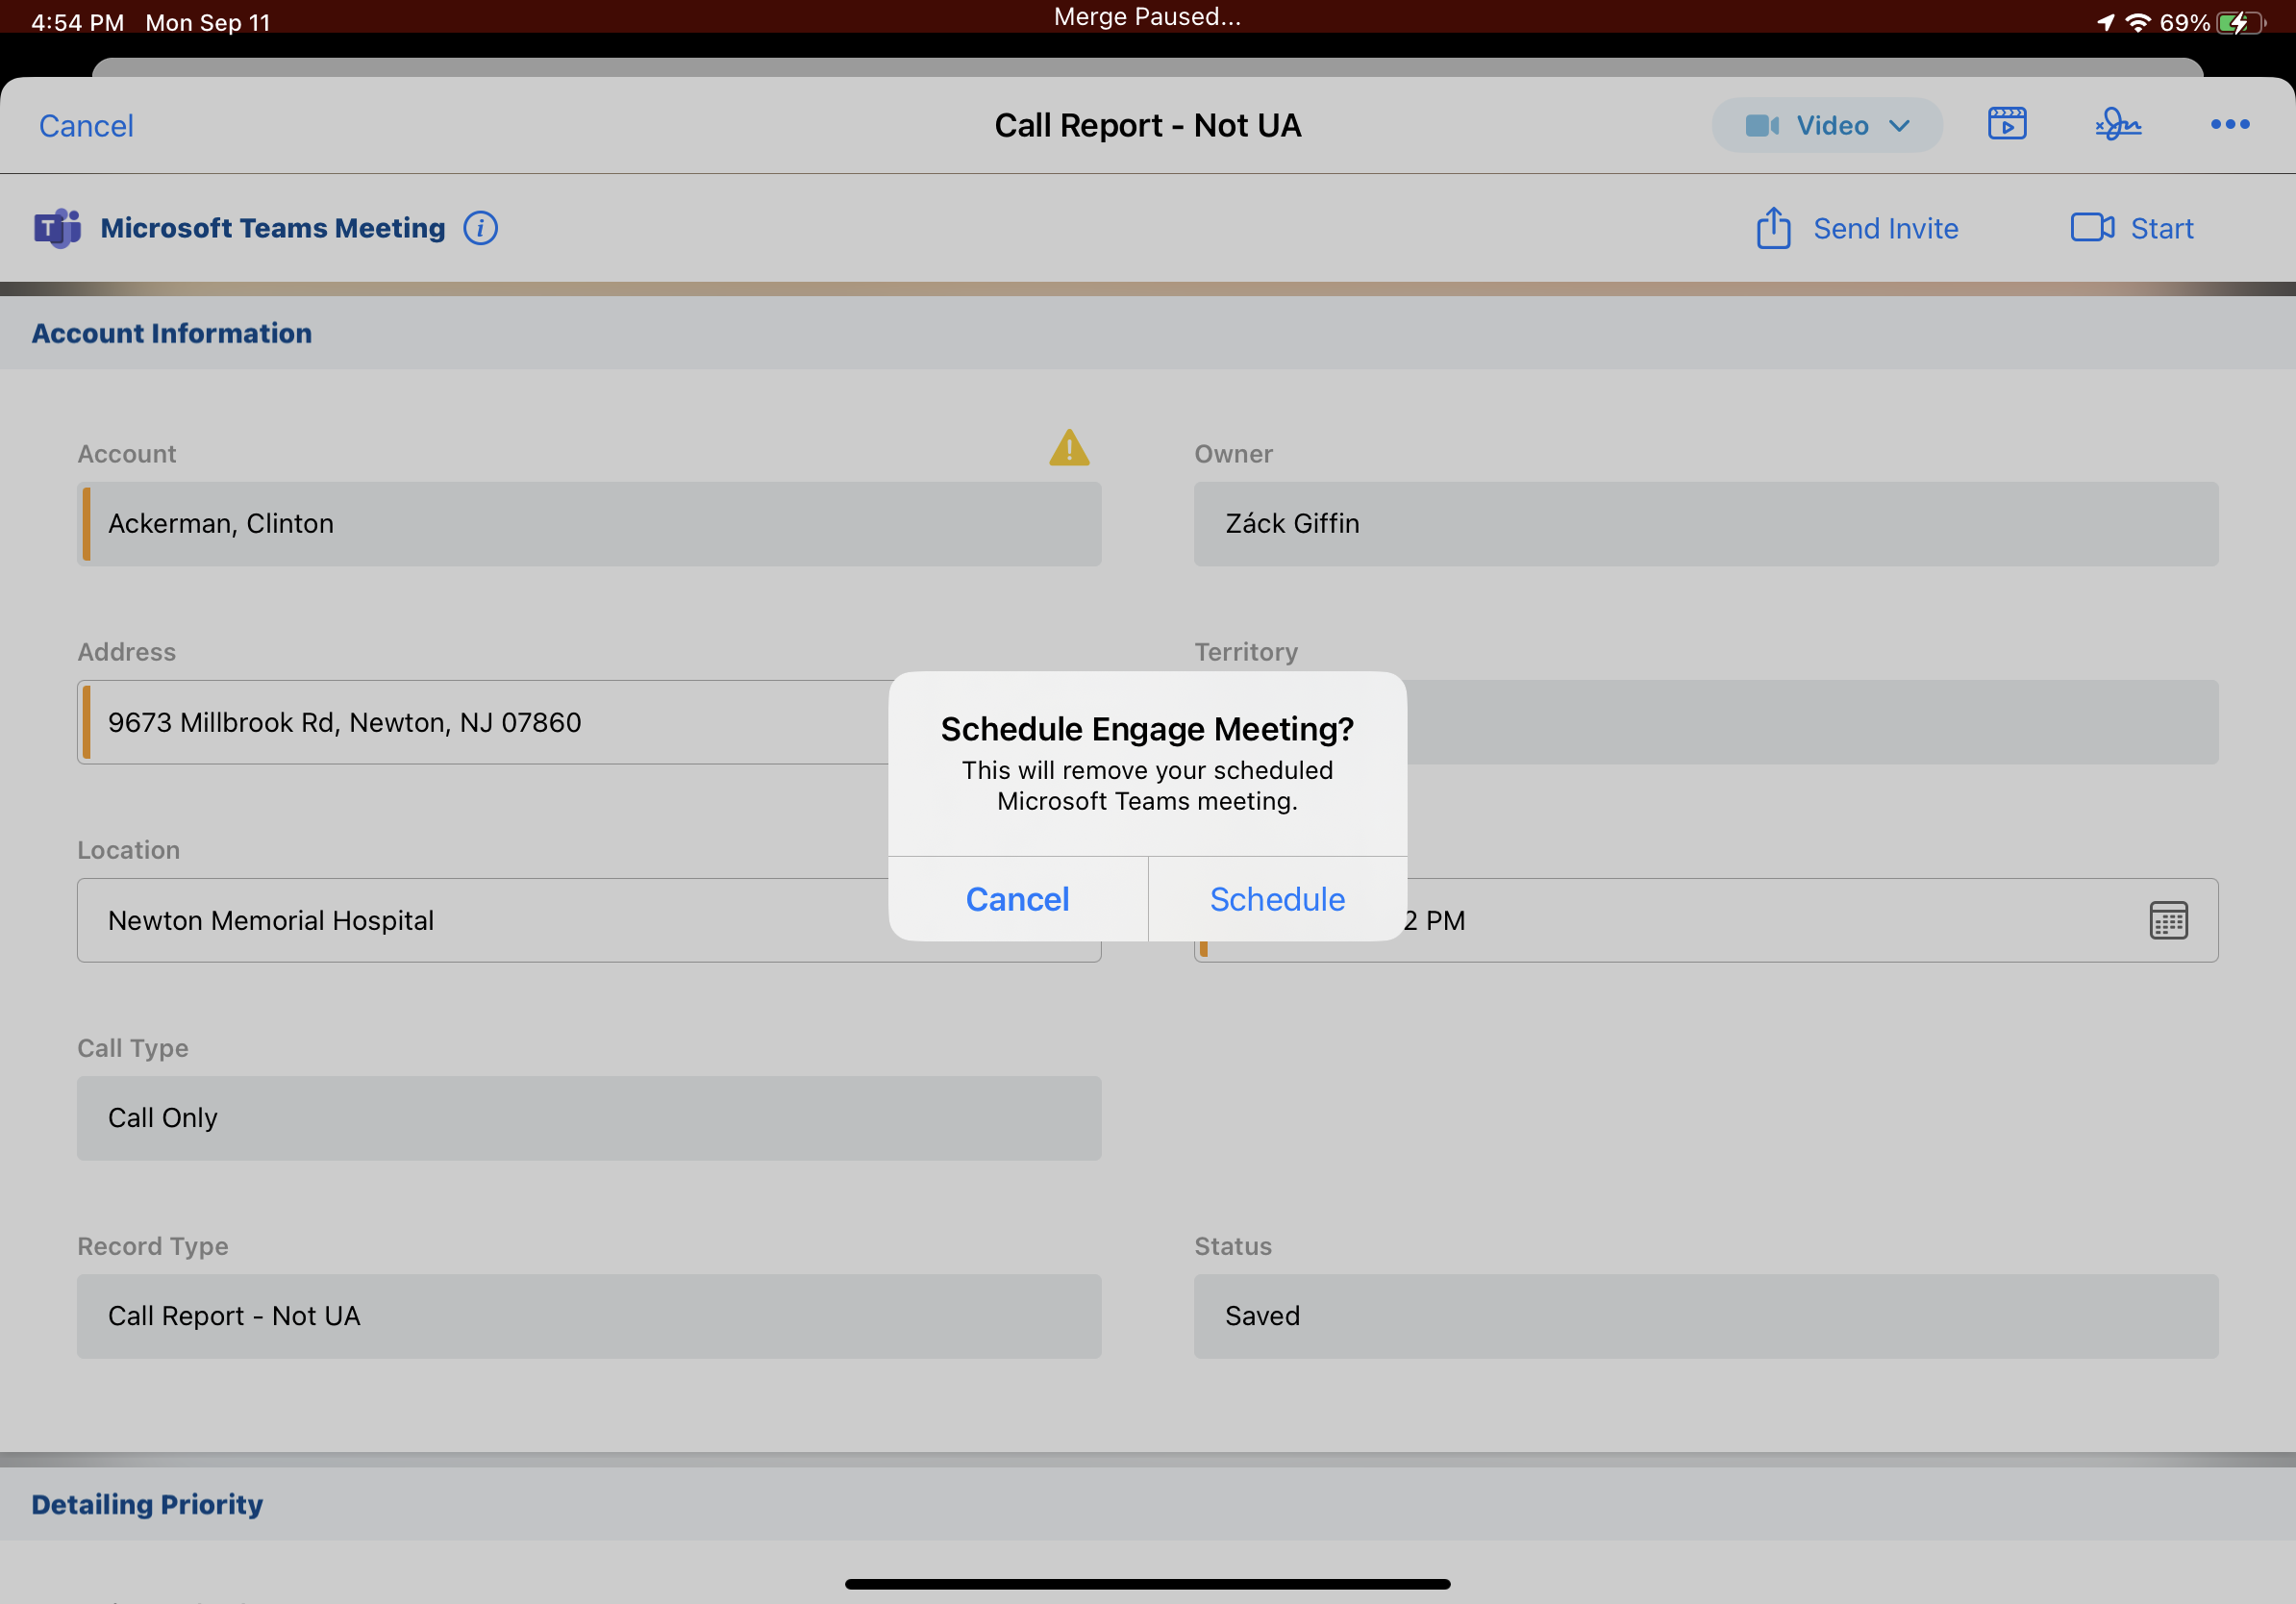Tap the Send Invite share icon
The width and height of the screenshot is (2296, 1604).
[x=1773, y=228]
